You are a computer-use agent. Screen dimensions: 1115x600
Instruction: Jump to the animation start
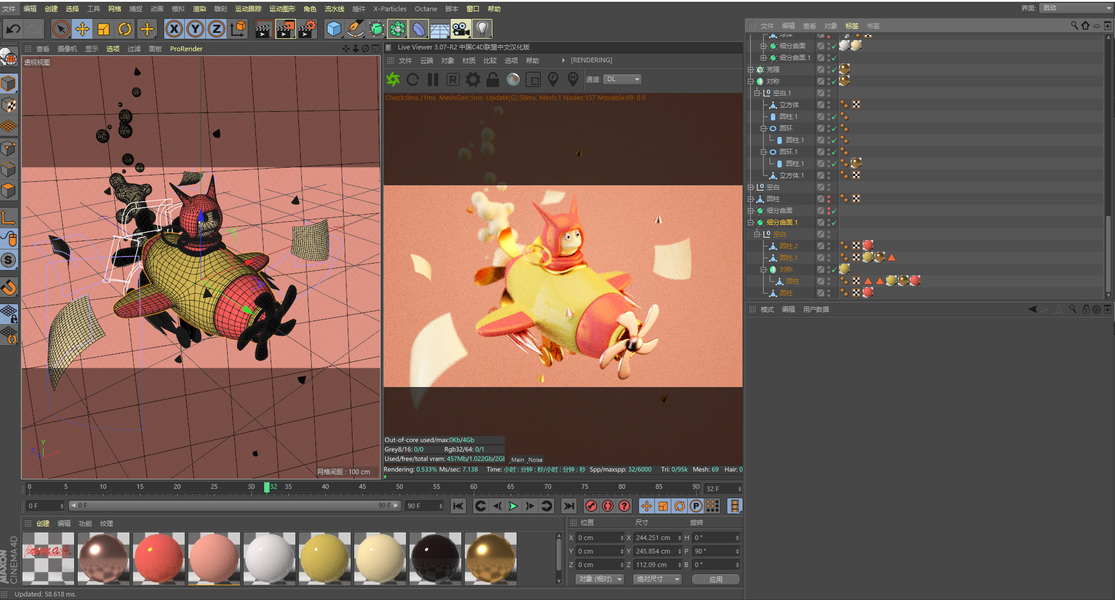tap(458, 505)
